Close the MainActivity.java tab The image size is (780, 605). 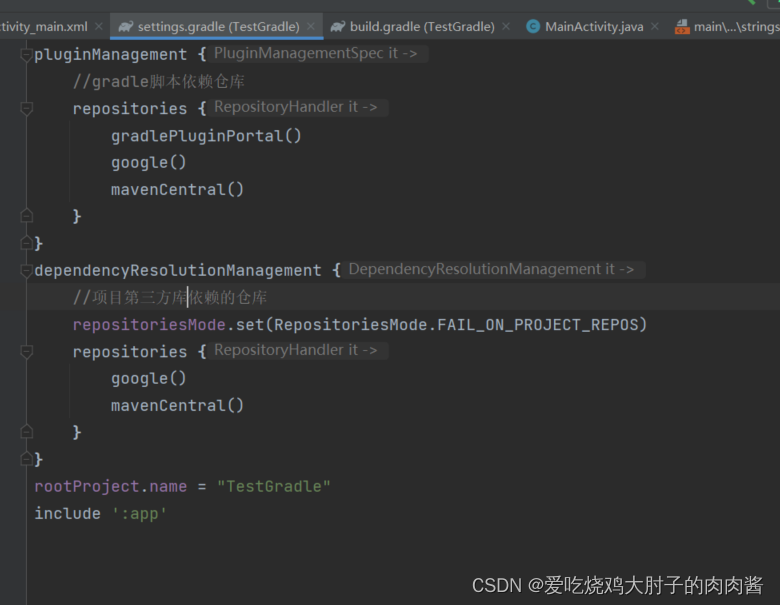coord(655,26)
